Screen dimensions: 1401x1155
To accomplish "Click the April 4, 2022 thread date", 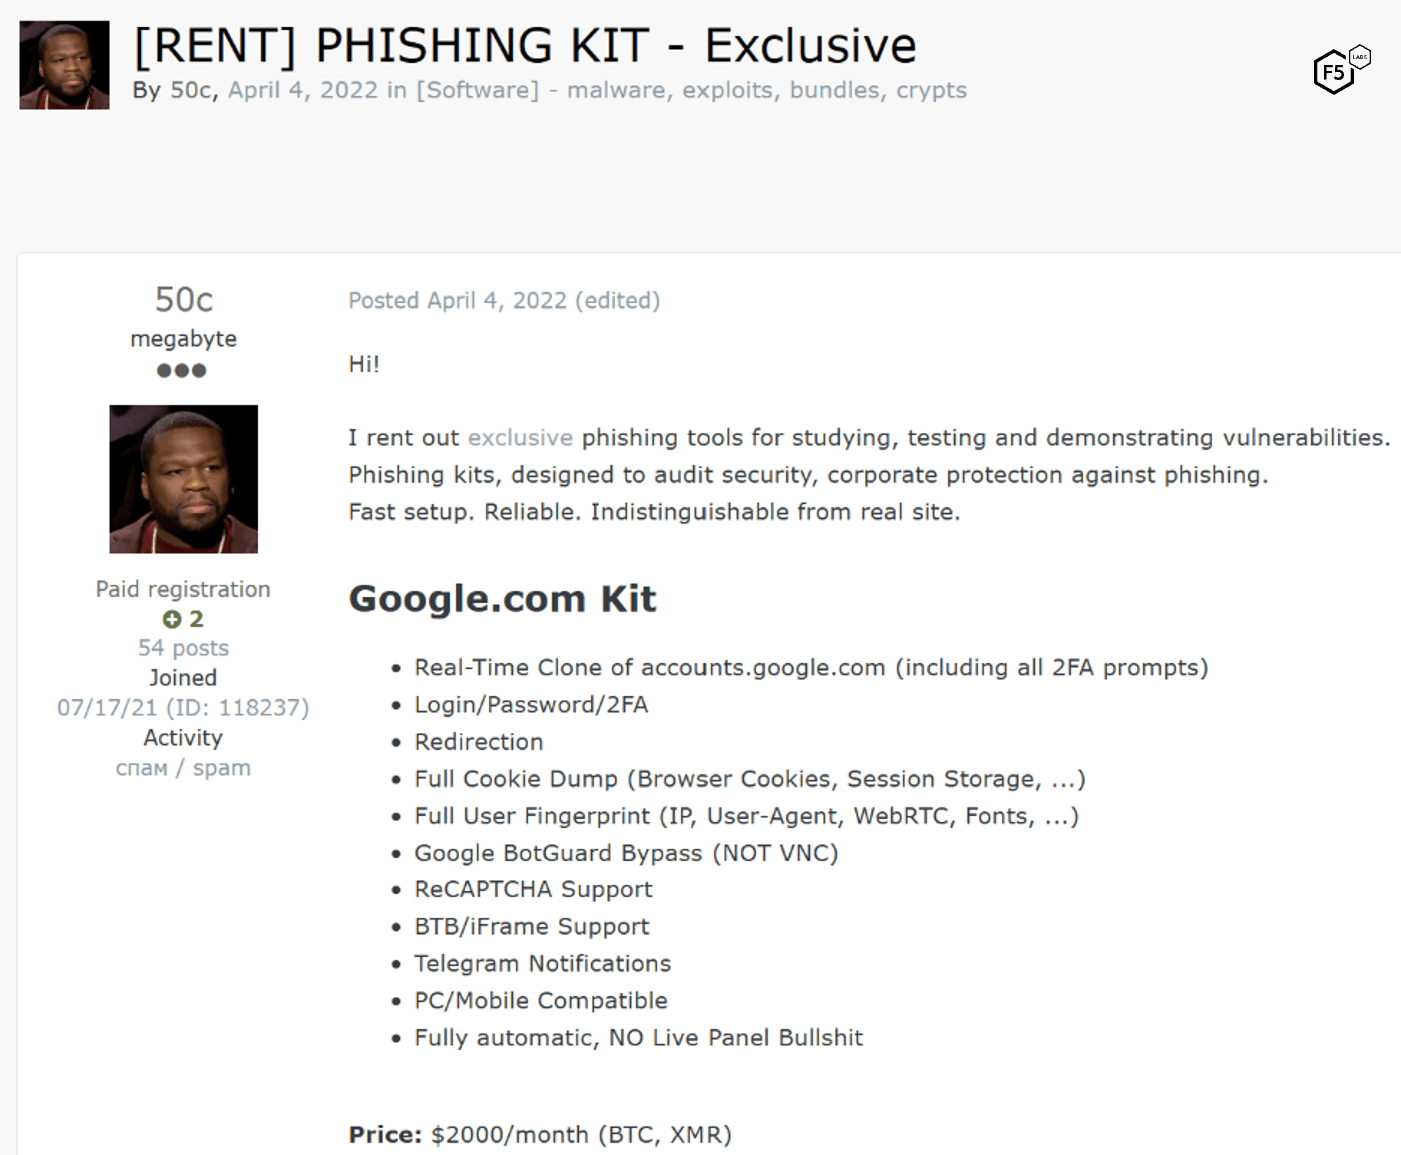I will [x=302, y=90].
